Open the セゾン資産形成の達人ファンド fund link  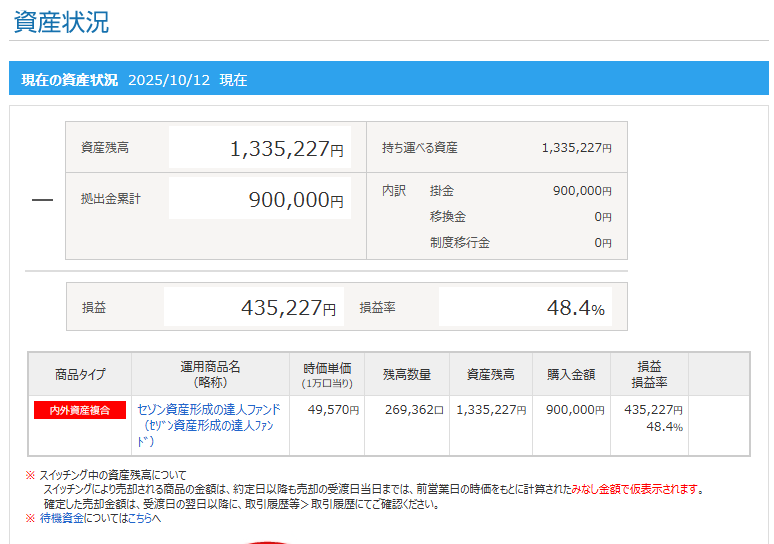click(x=208, y=410)
